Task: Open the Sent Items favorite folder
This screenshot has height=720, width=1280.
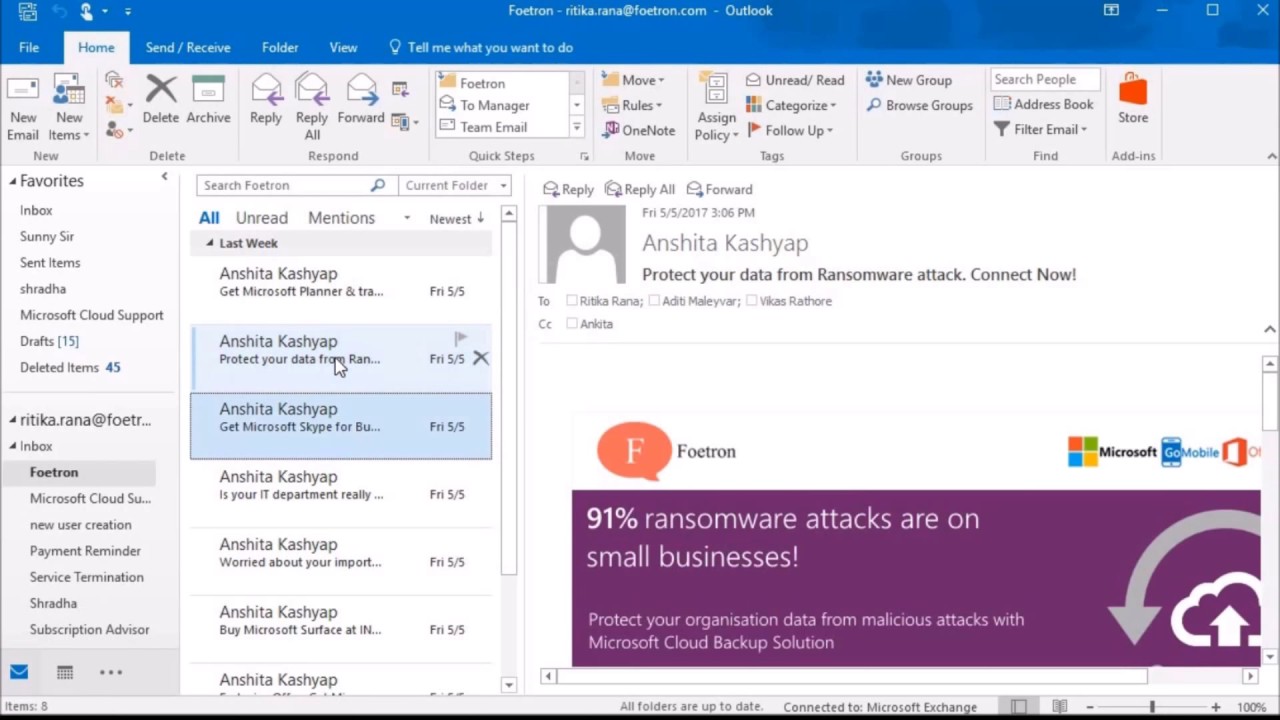Action: click(x=50, y=262)
